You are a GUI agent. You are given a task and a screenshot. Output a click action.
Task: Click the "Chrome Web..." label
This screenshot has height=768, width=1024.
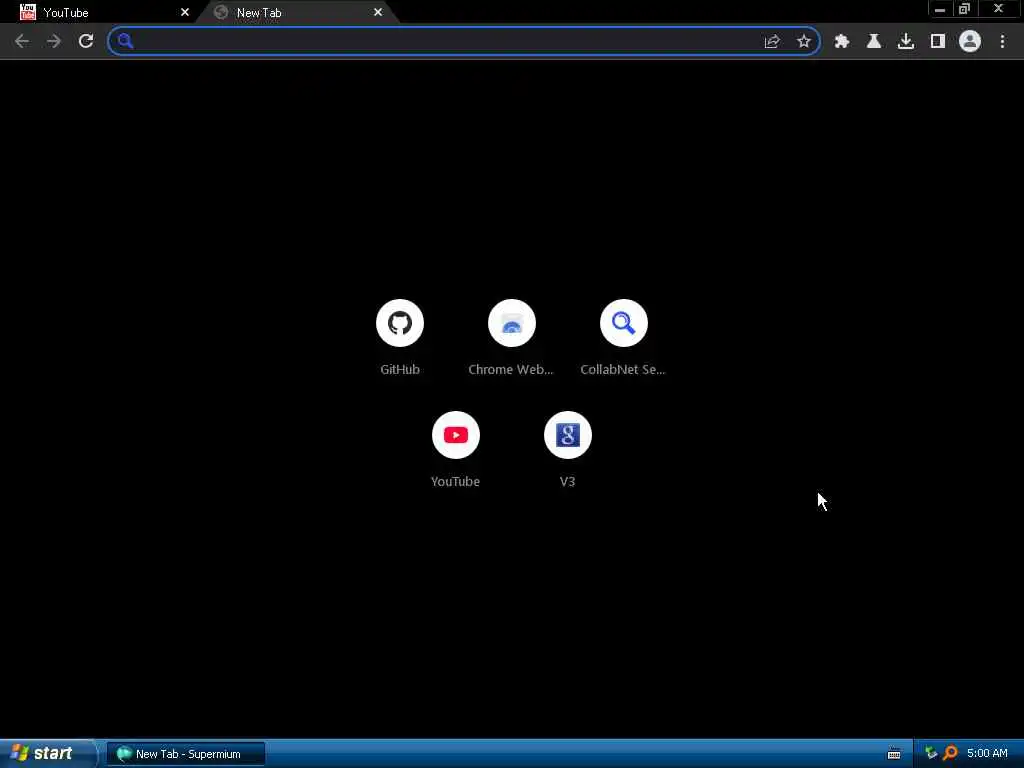(x=511, y=370)
